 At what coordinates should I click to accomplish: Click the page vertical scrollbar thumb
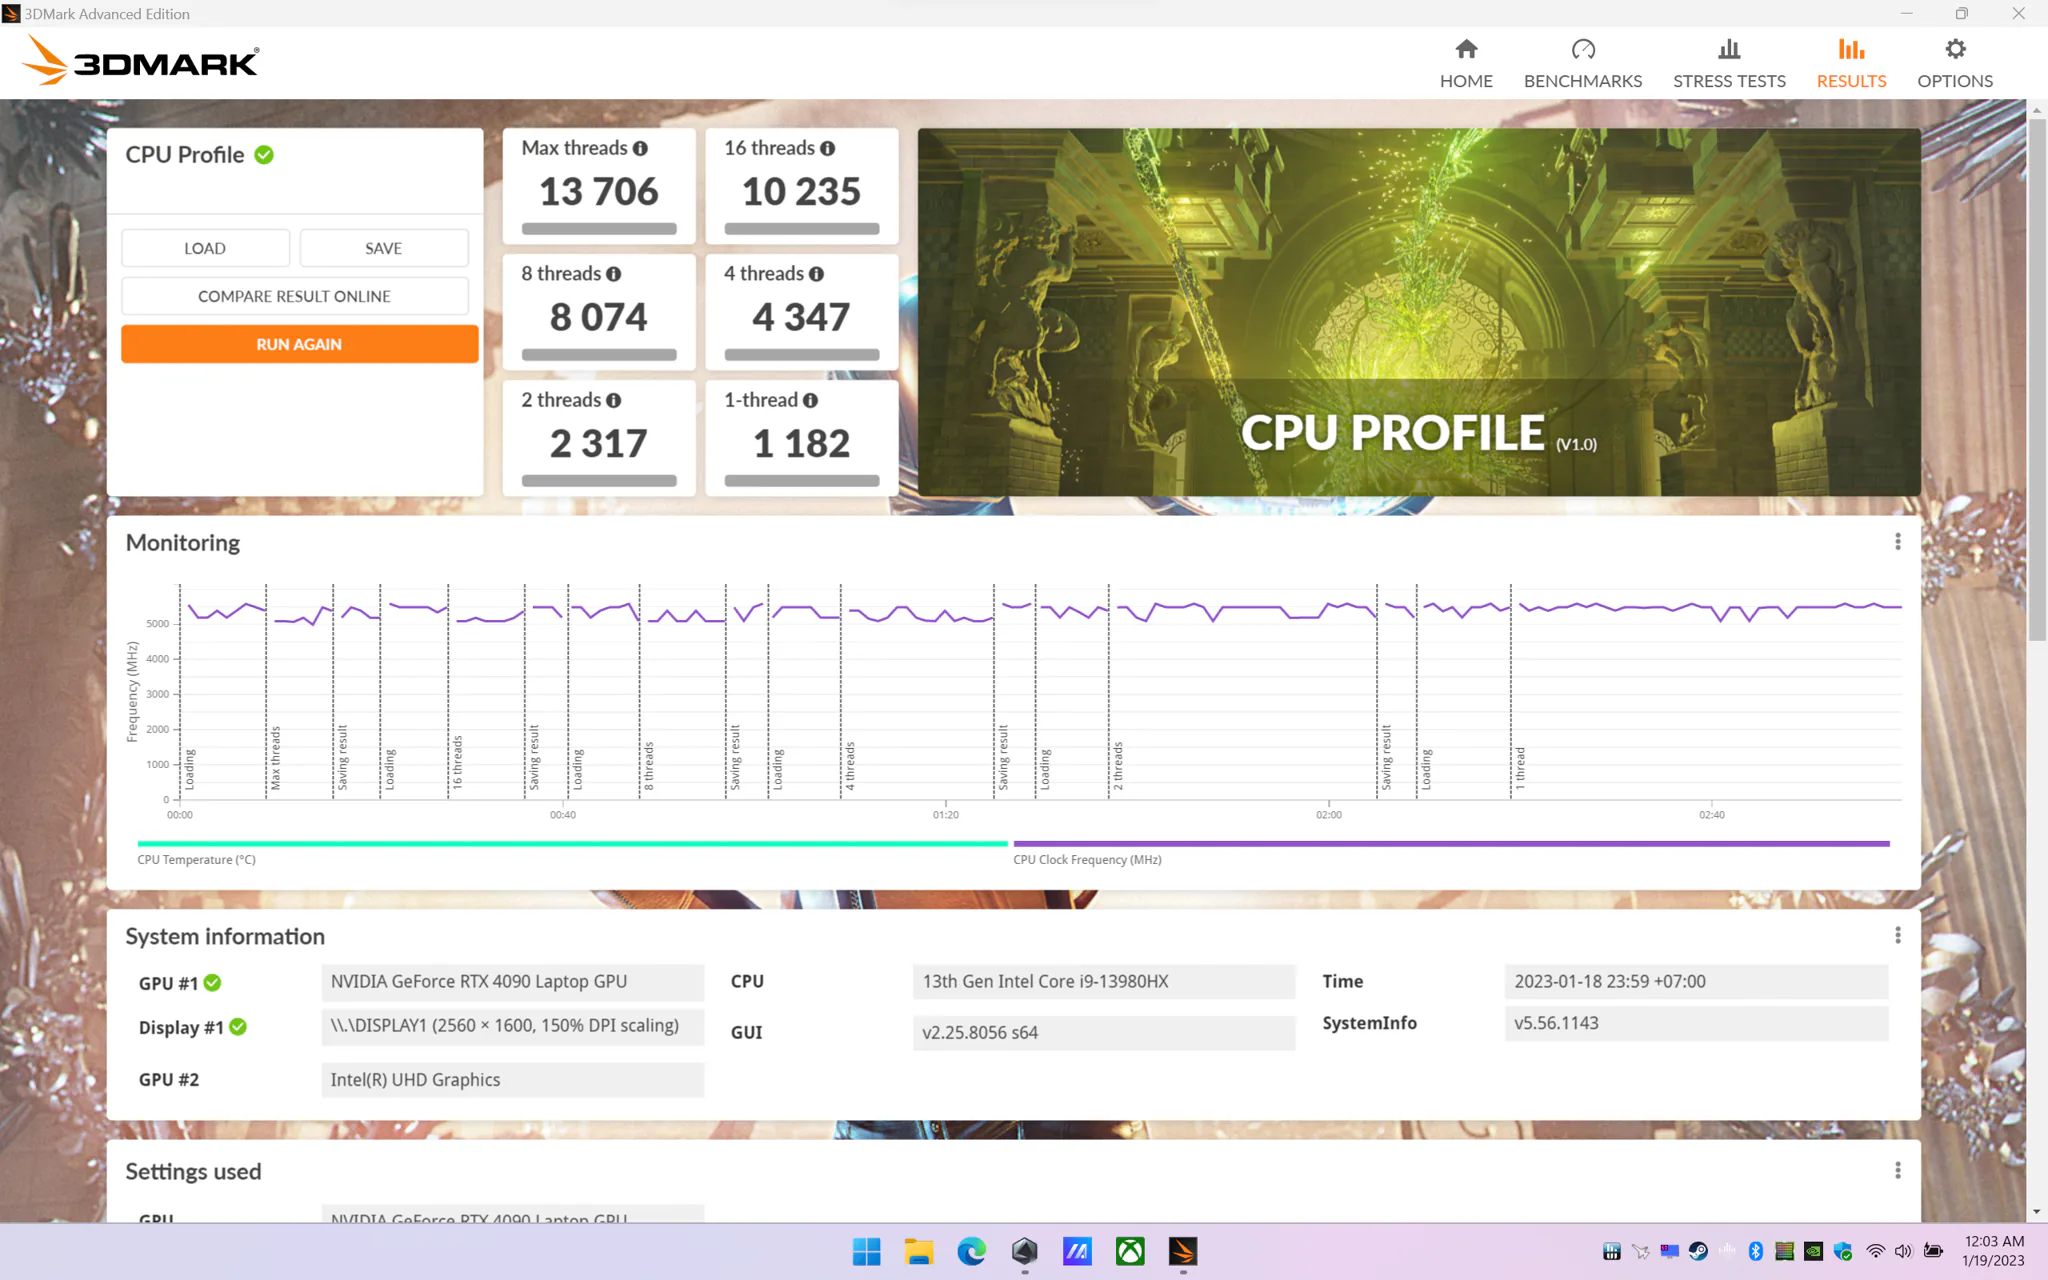click(x=2037, y=380)
